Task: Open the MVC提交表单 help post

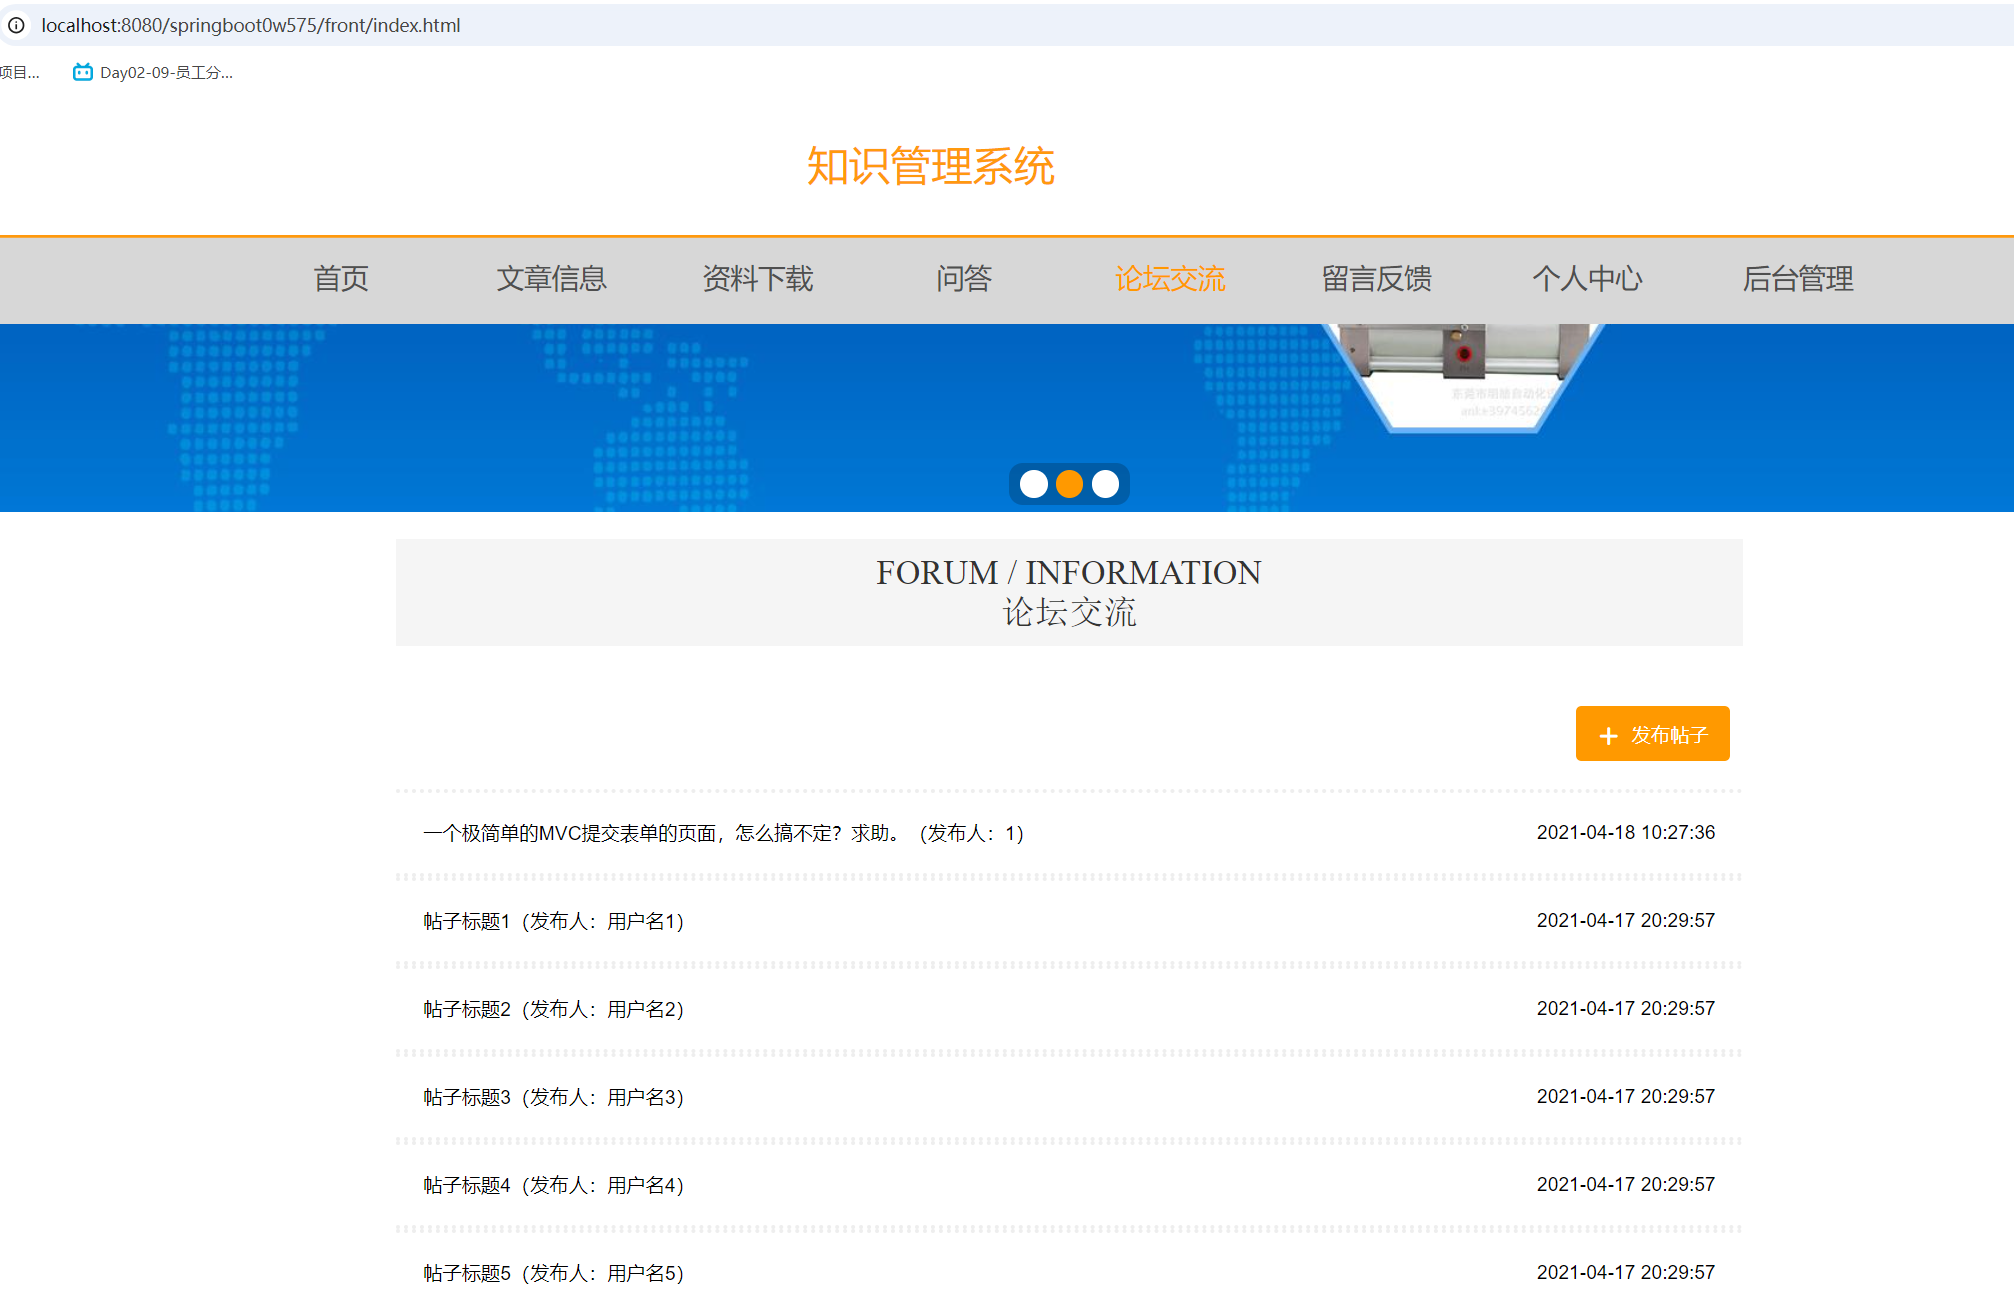Action: [723, 833]
